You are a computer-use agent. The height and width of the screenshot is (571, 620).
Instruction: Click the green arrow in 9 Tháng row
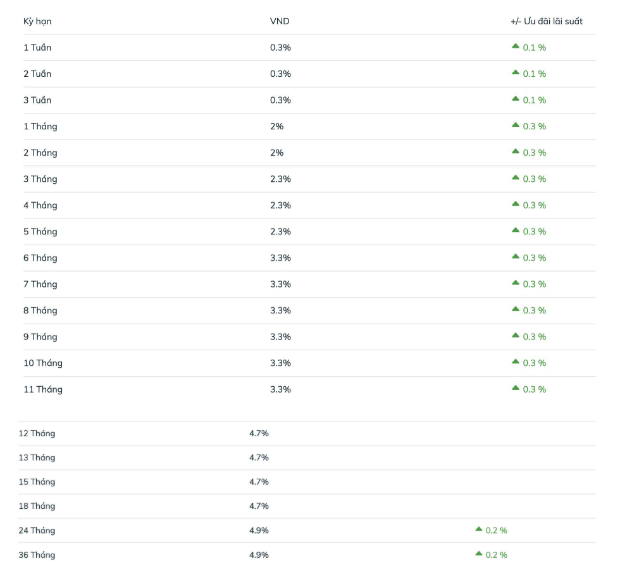(515, 335)
